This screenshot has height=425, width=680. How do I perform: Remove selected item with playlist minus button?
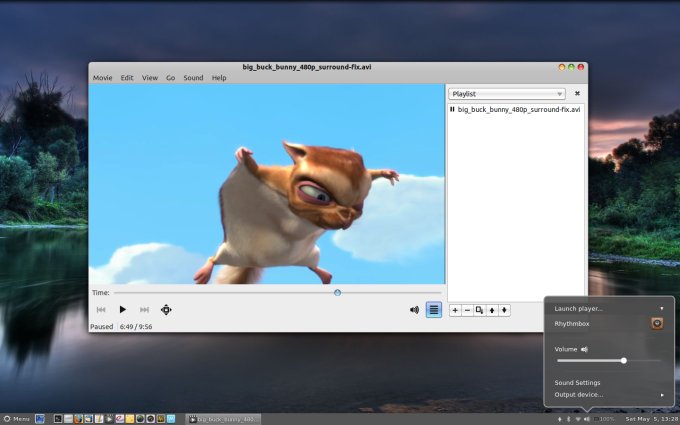click(467, 310)
